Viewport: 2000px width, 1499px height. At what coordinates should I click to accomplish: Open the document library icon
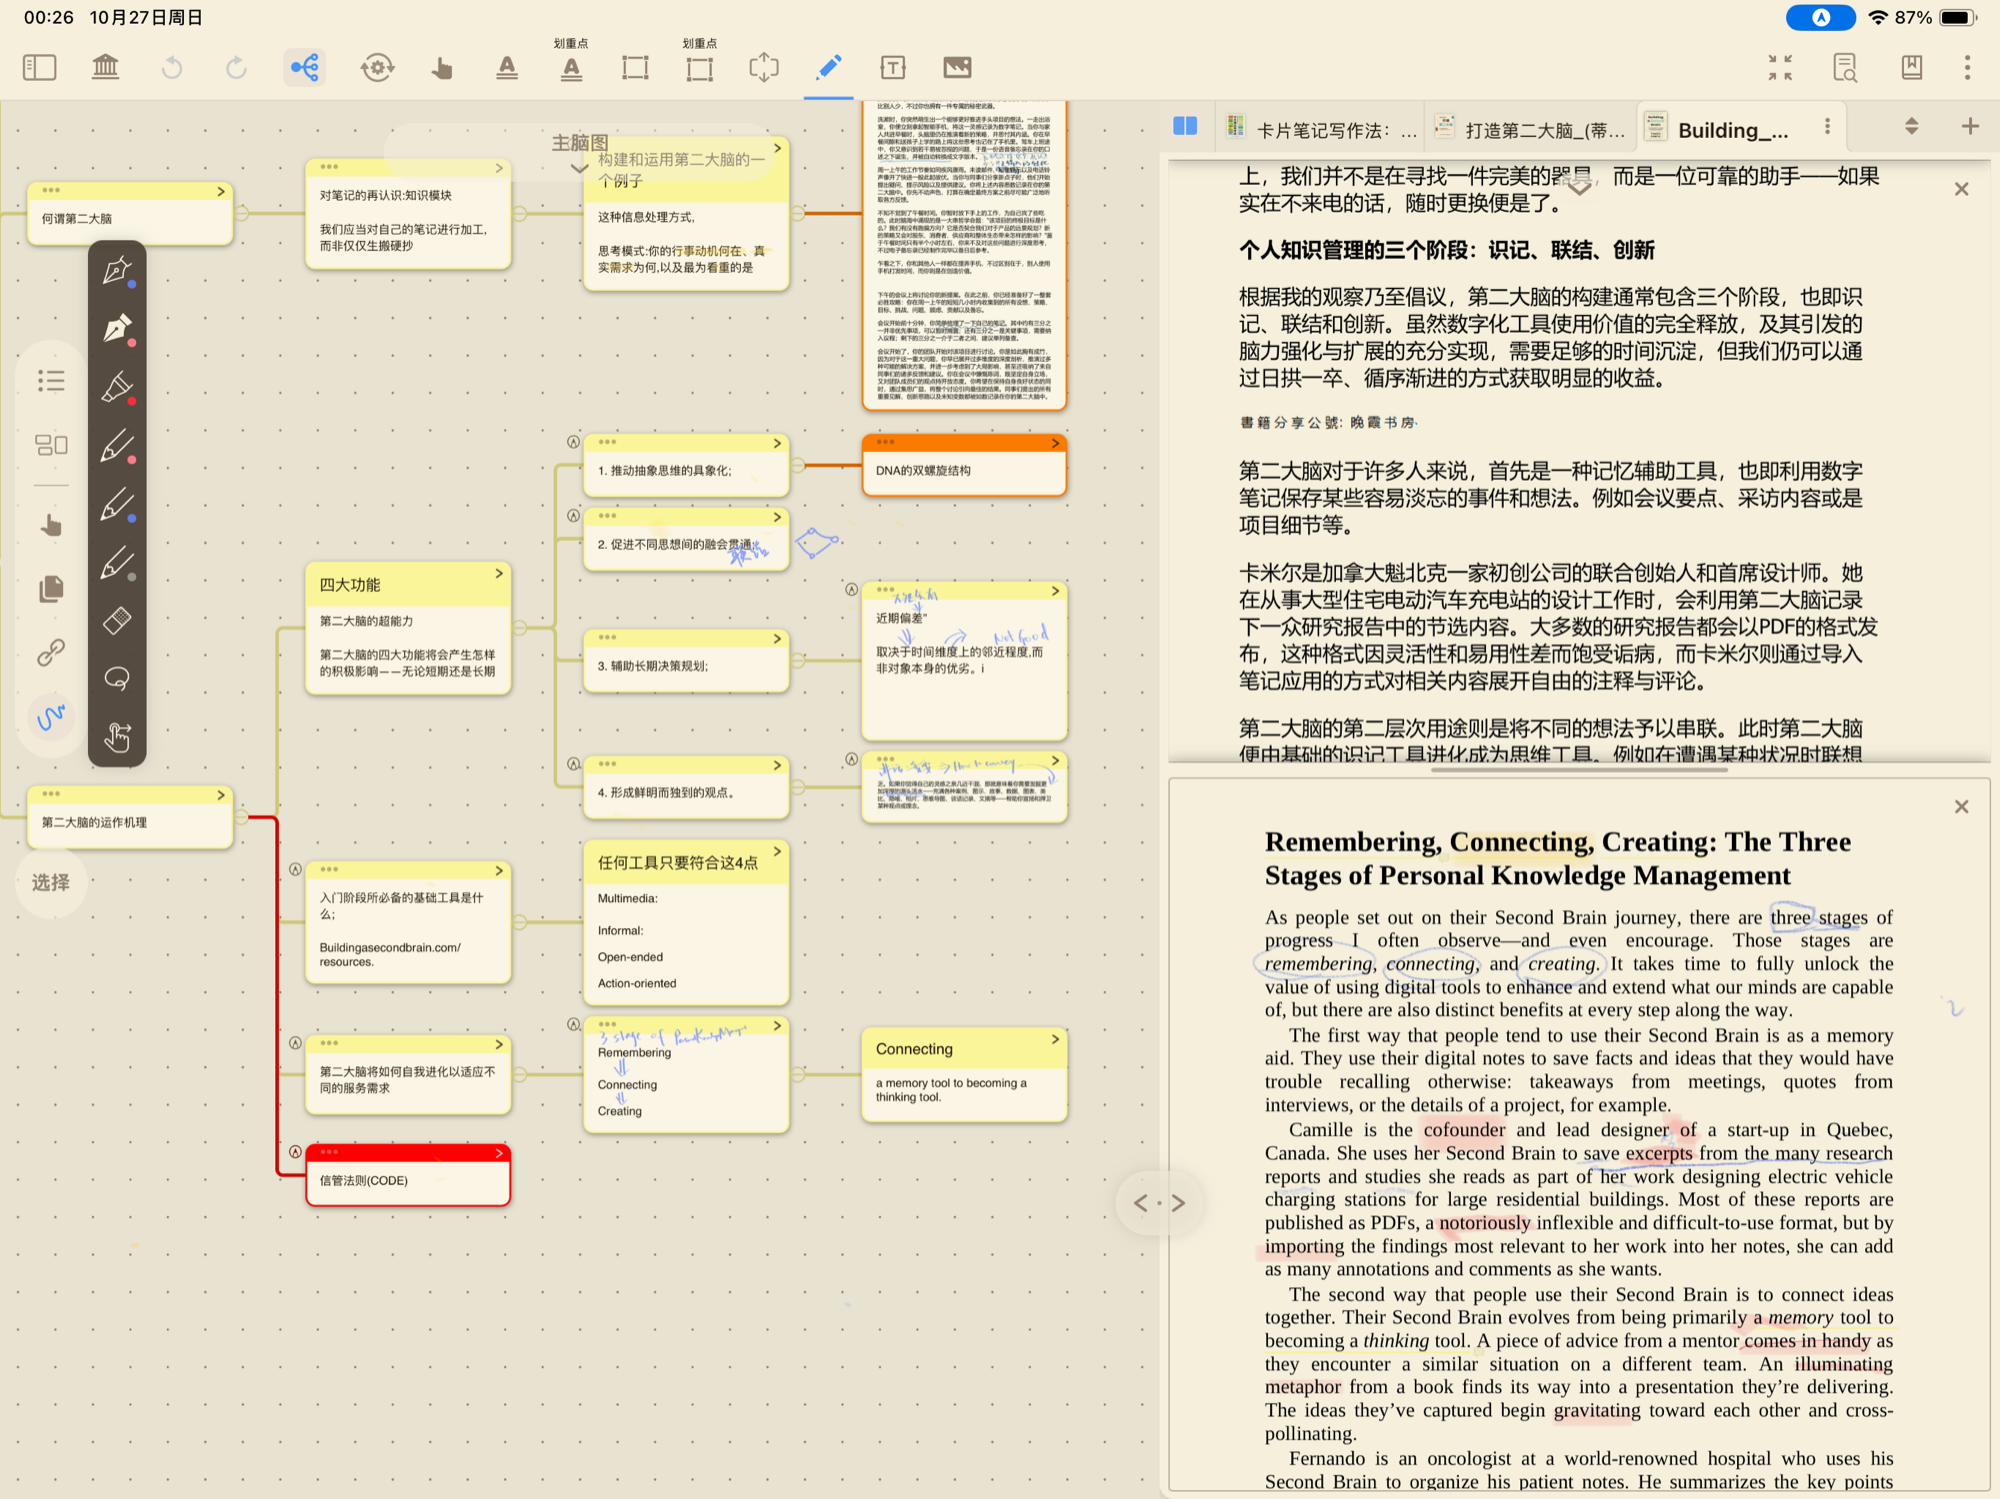pos(105,68)
